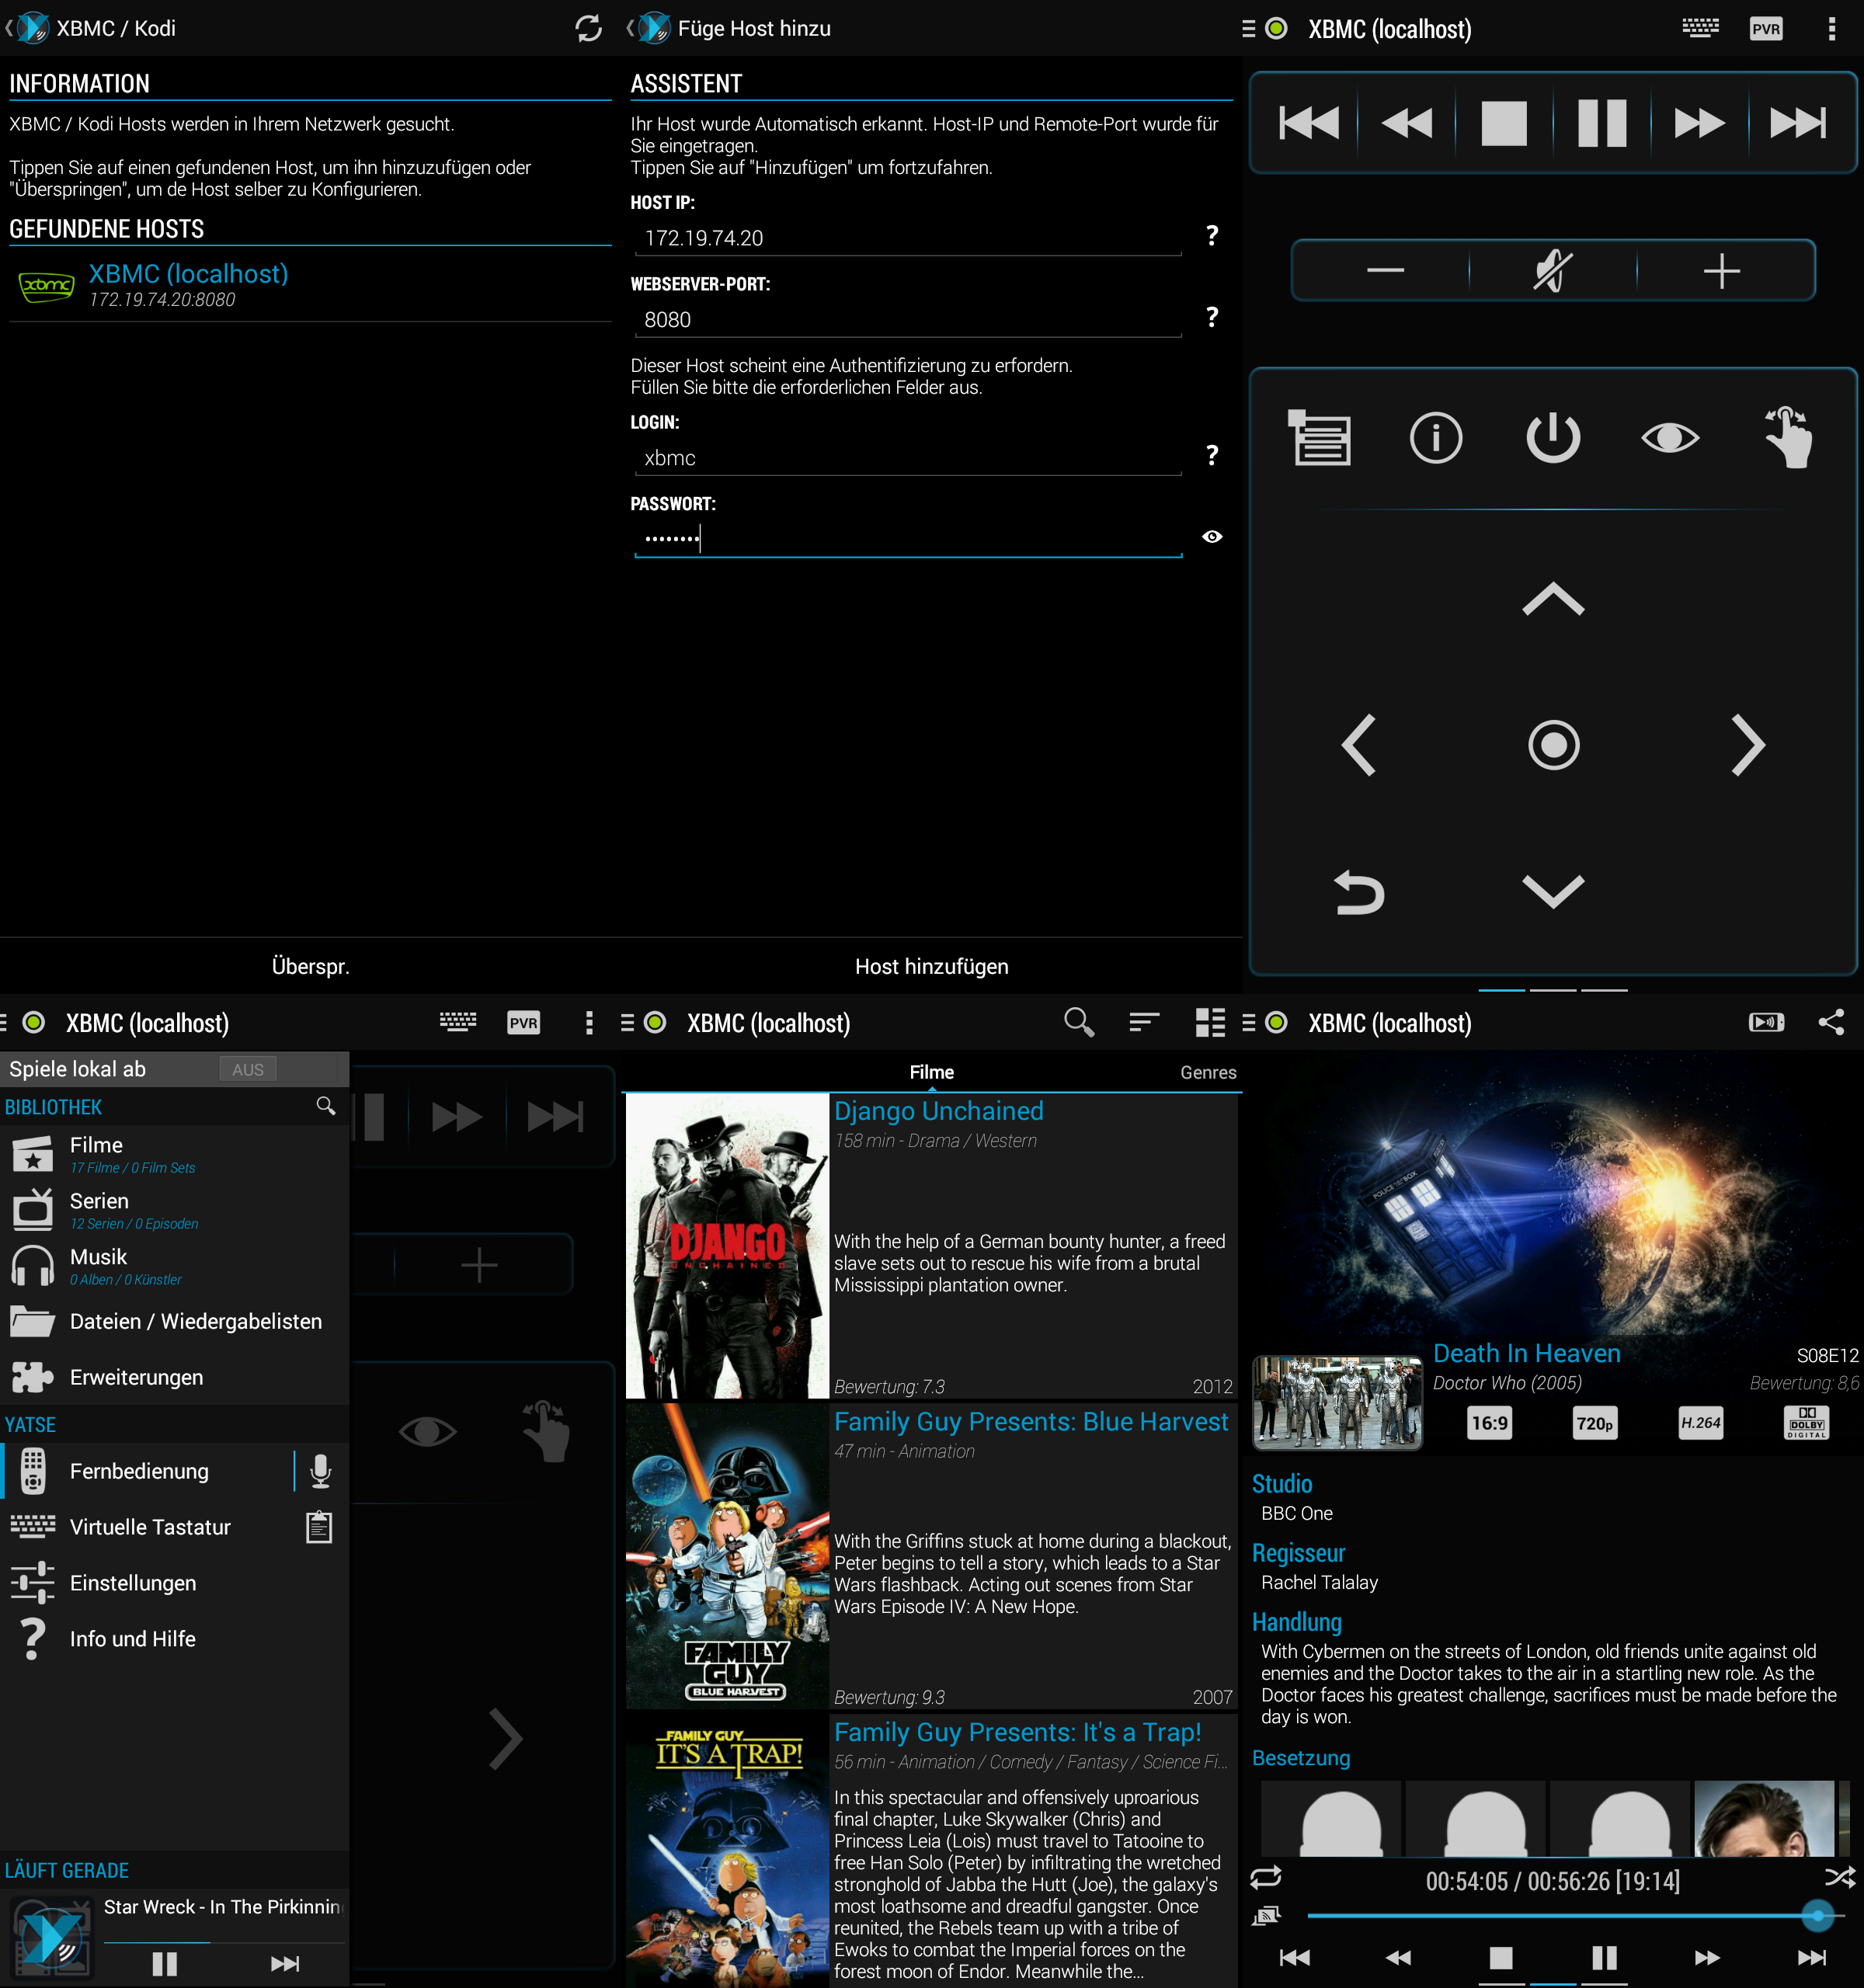This screenshot has height=1988, width=1864.
Task: Rewind playback in top remote panel
Action: click(1406, 123)
